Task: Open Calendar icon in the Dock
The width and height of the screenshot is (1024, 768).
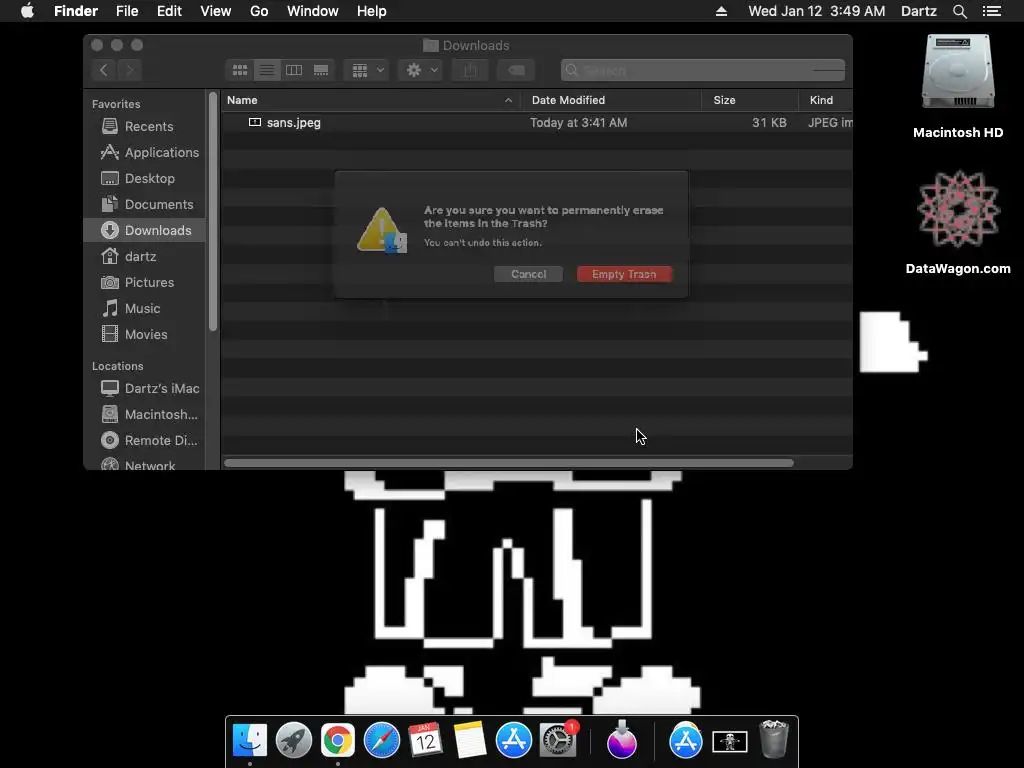Action: coord(425,740)
